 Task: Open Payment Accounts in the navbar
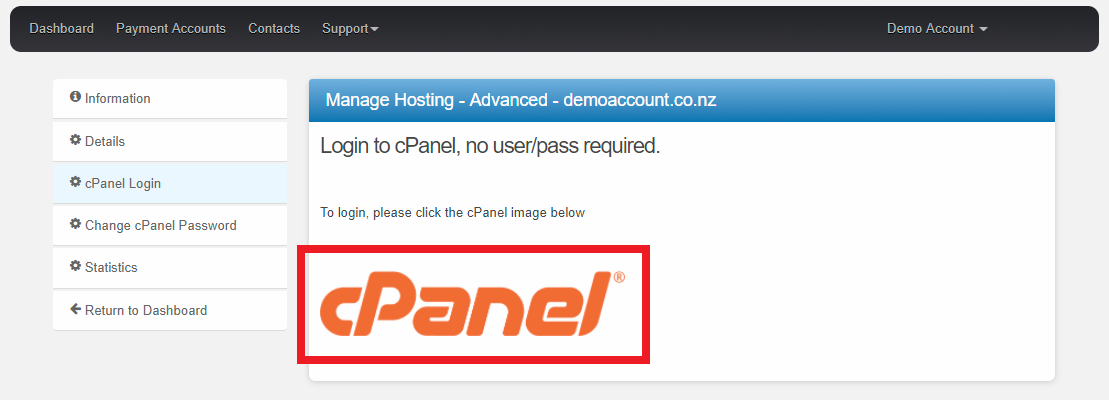tap(171, 29)
